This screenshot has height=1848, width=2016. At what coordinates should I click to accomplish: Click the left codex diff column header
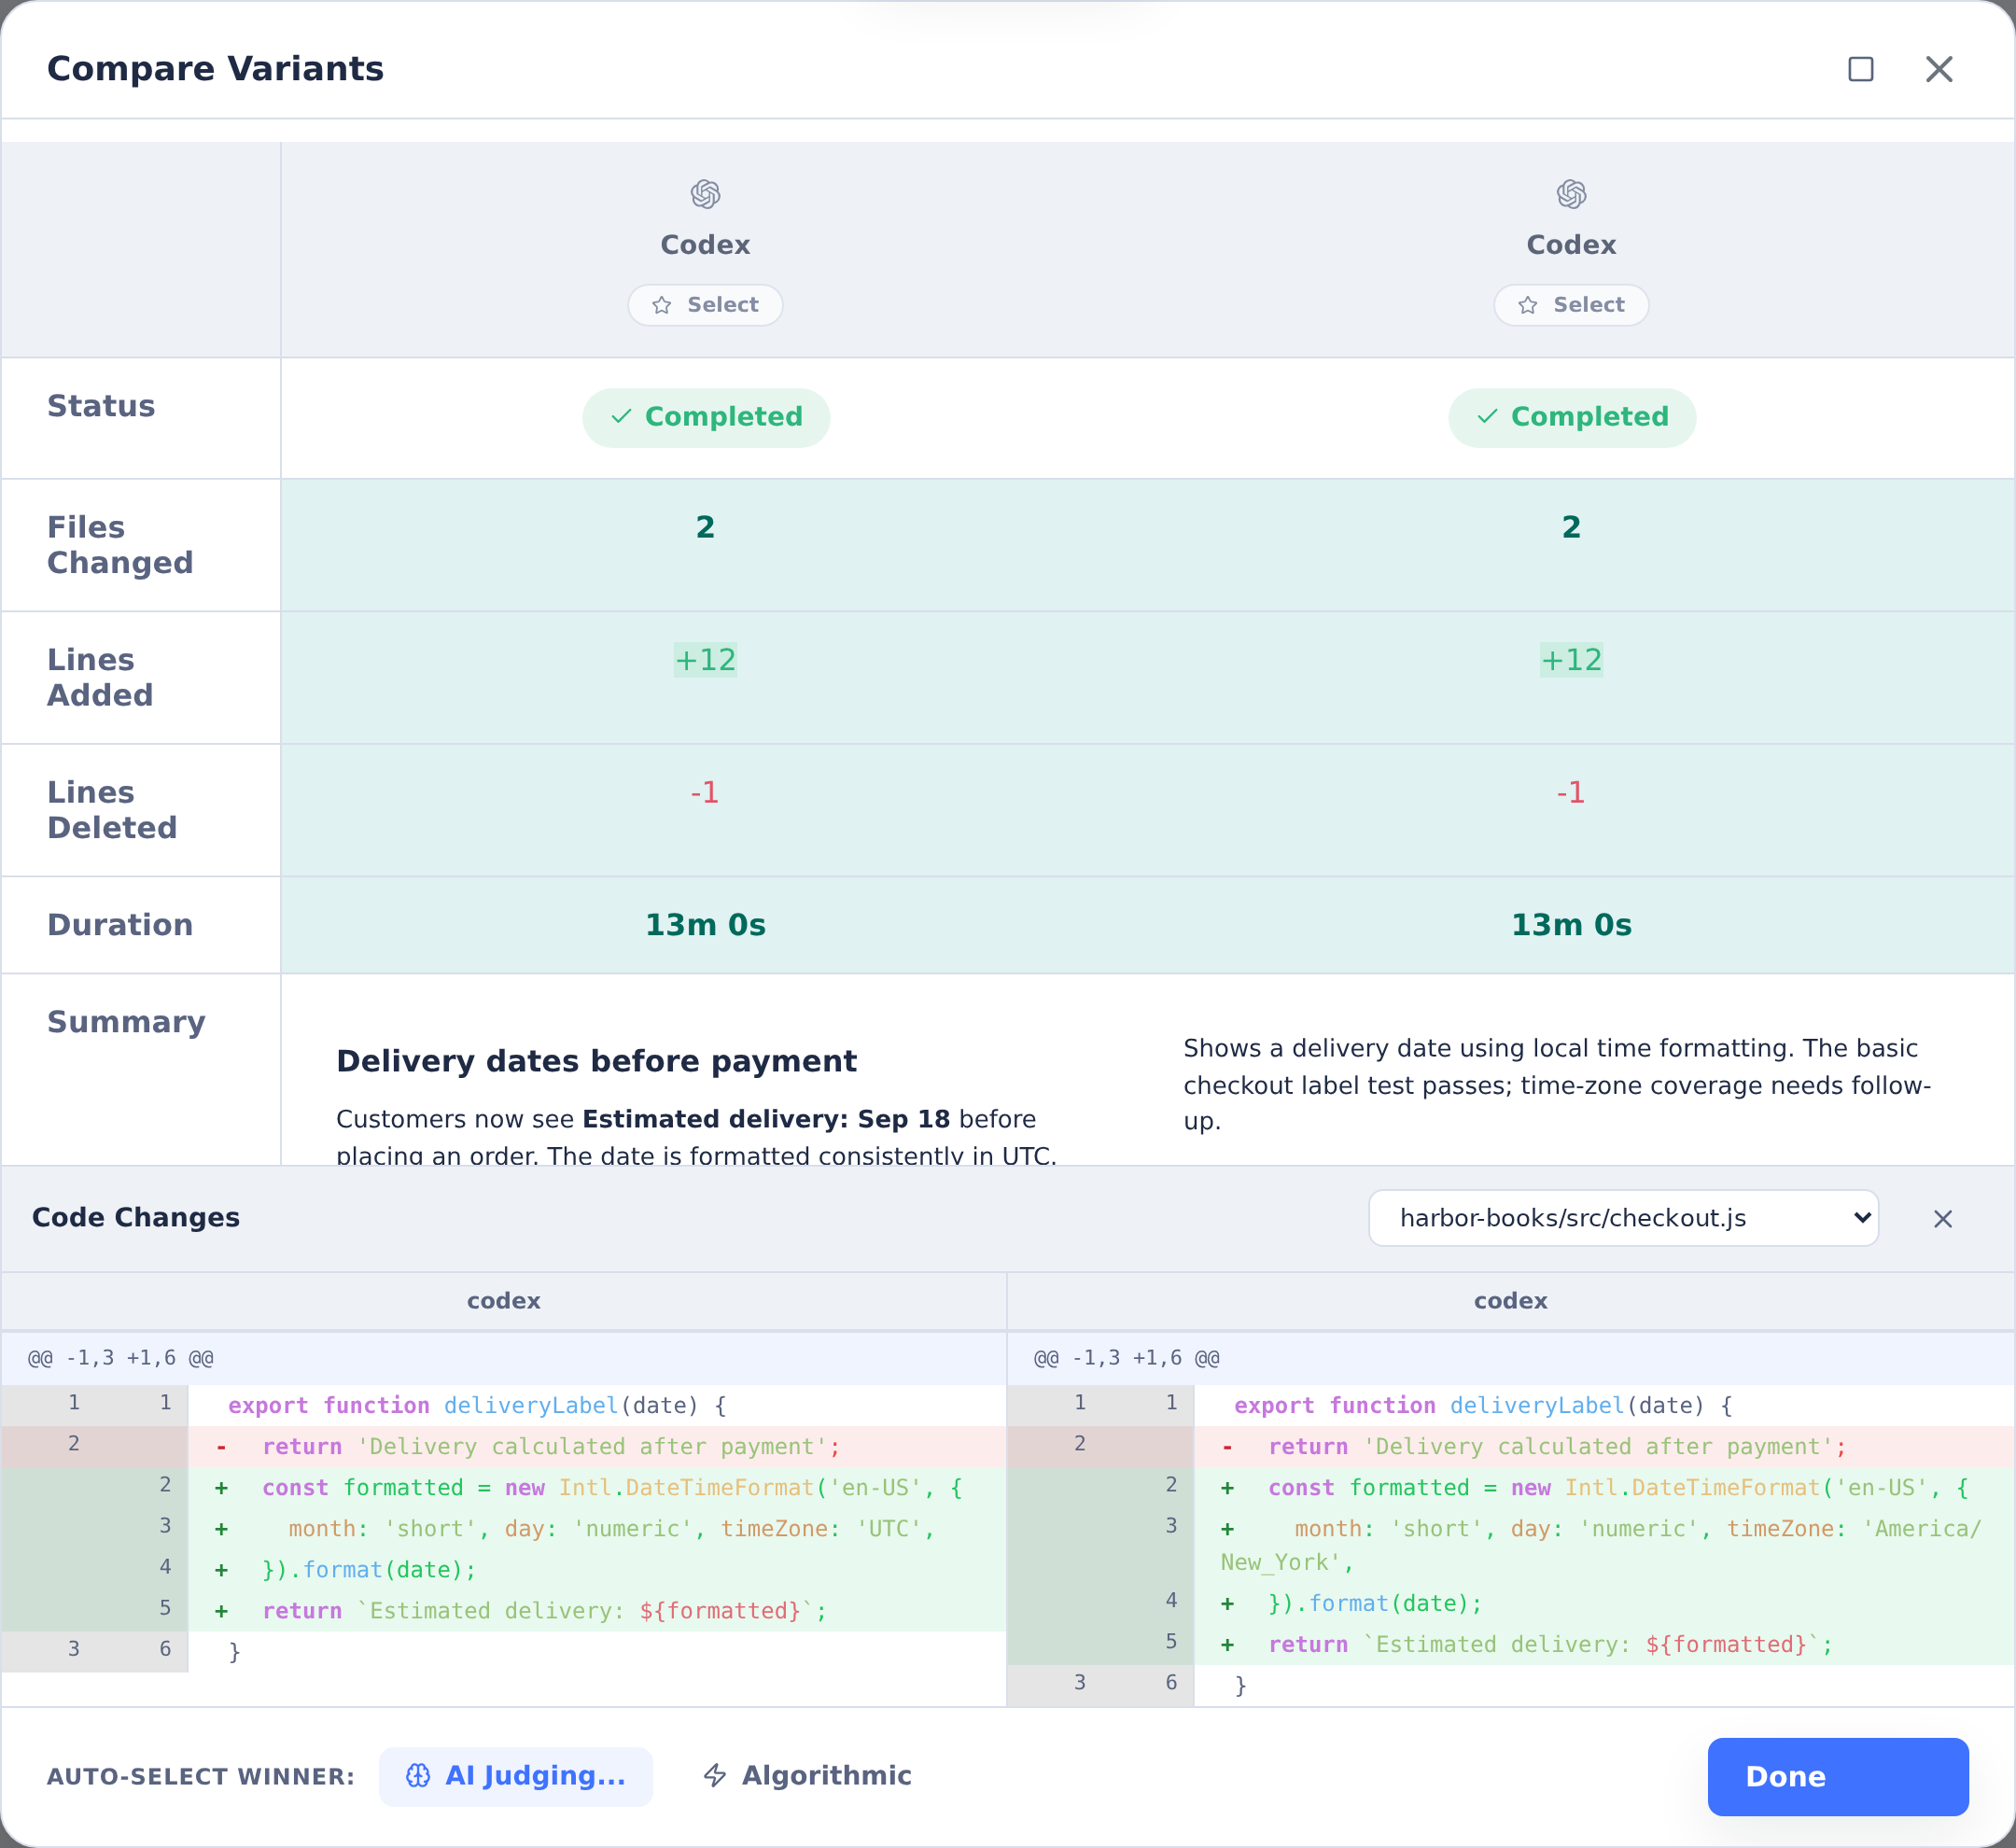click(x=503, y=1301)
